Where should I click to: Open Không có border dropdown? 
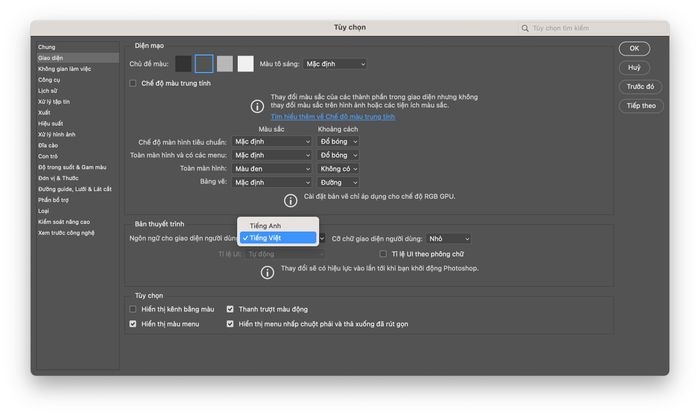click(x=338, y=169)
